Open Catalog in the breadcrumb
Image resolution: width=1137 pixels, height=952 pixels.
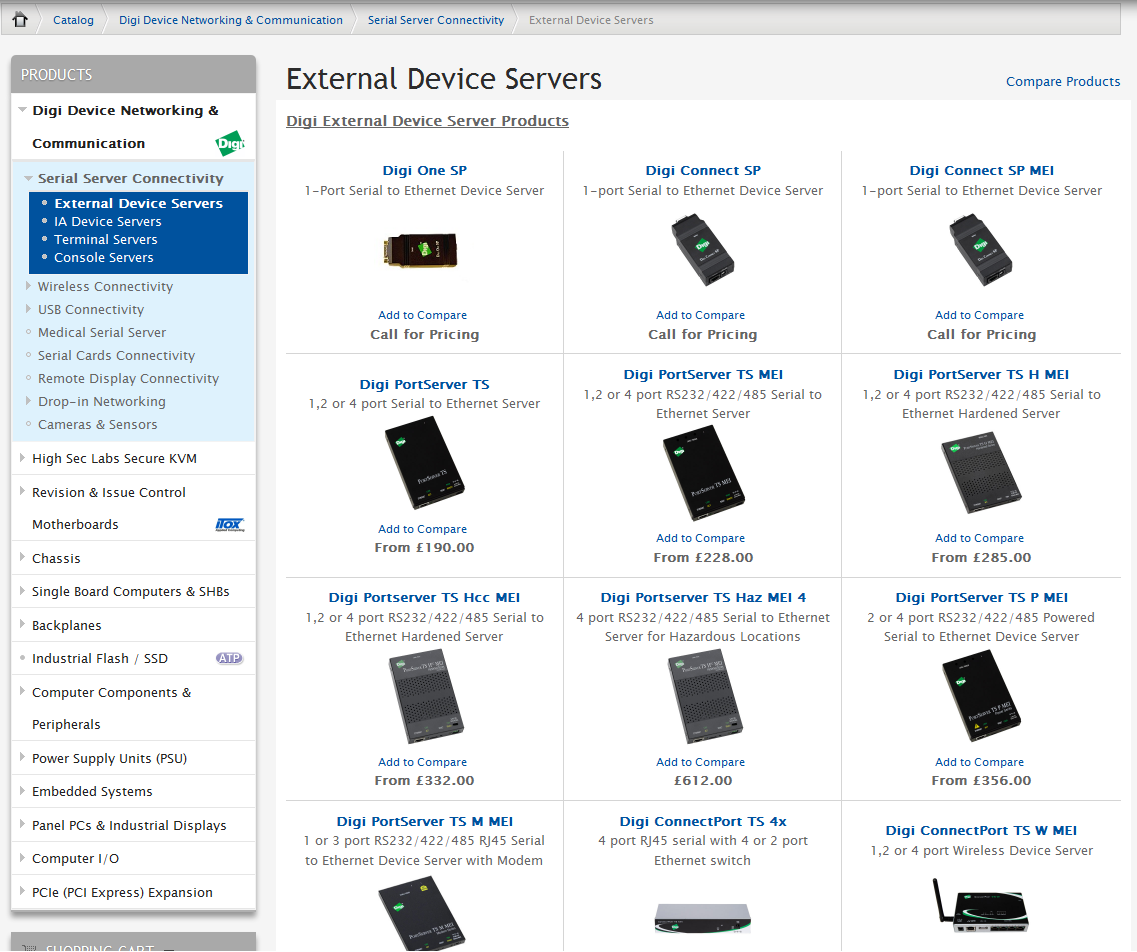tap(73, 20)
